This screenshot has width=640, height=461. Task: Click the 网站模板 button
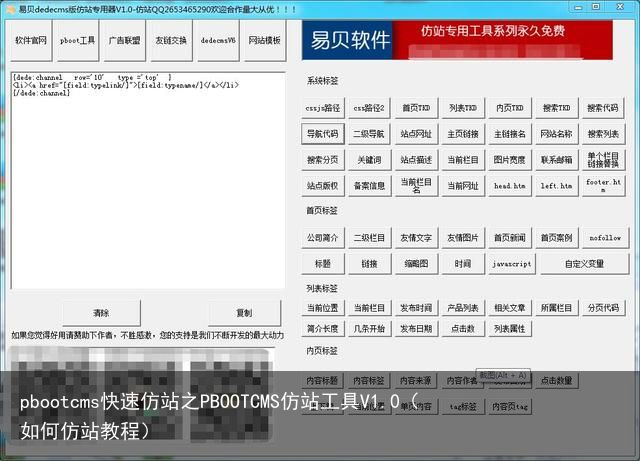point(264,40)
